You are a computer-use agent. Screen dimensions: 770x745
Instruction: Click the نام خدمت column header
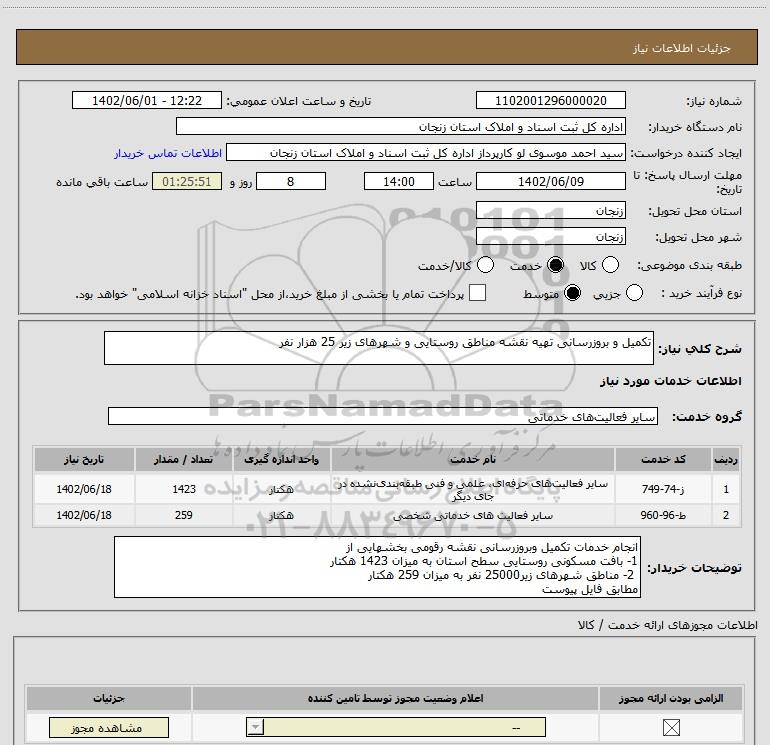(x=472, y=460)
